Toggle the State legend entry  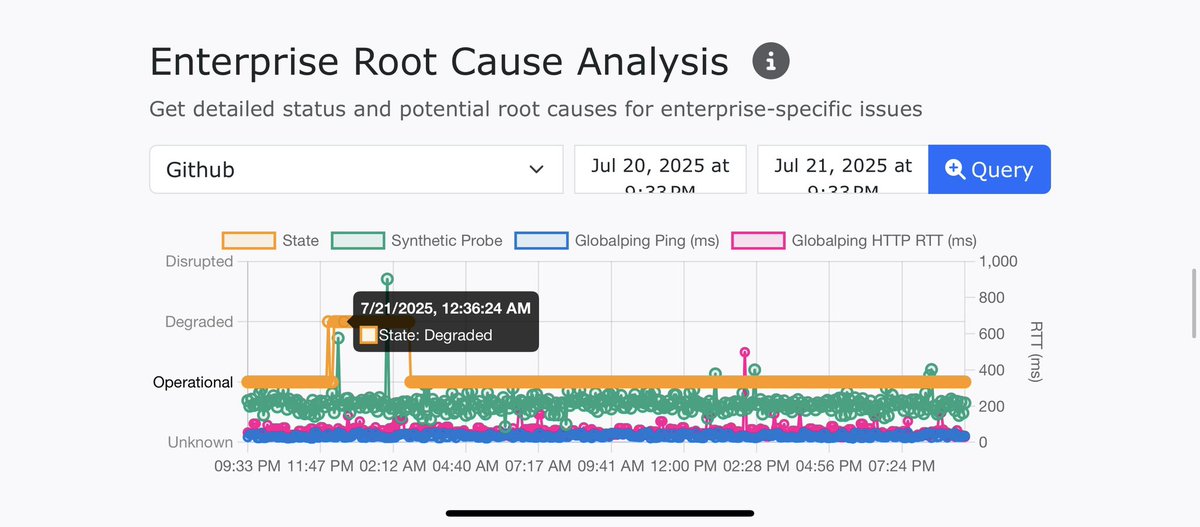(x=270, y=240)
